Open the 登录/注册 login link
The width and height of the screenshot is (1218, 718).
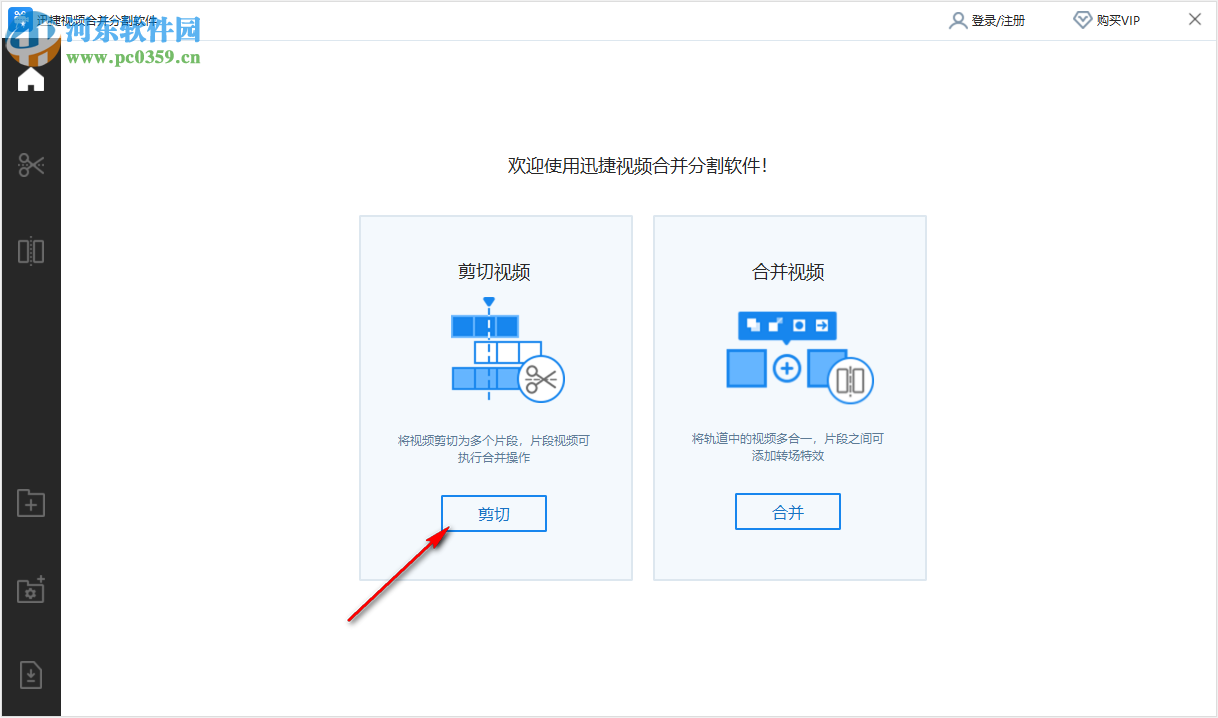[996, 19]
